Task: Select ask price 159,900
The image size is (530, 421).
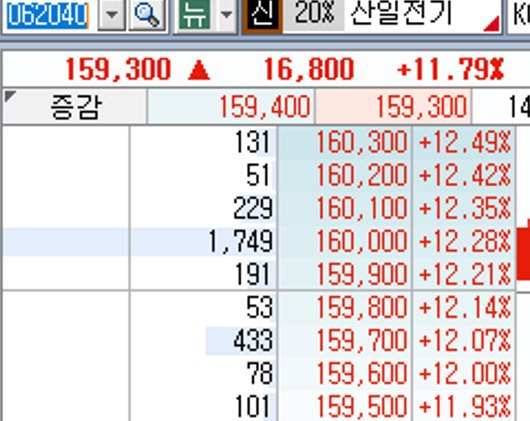Action: tap(362, 274)
